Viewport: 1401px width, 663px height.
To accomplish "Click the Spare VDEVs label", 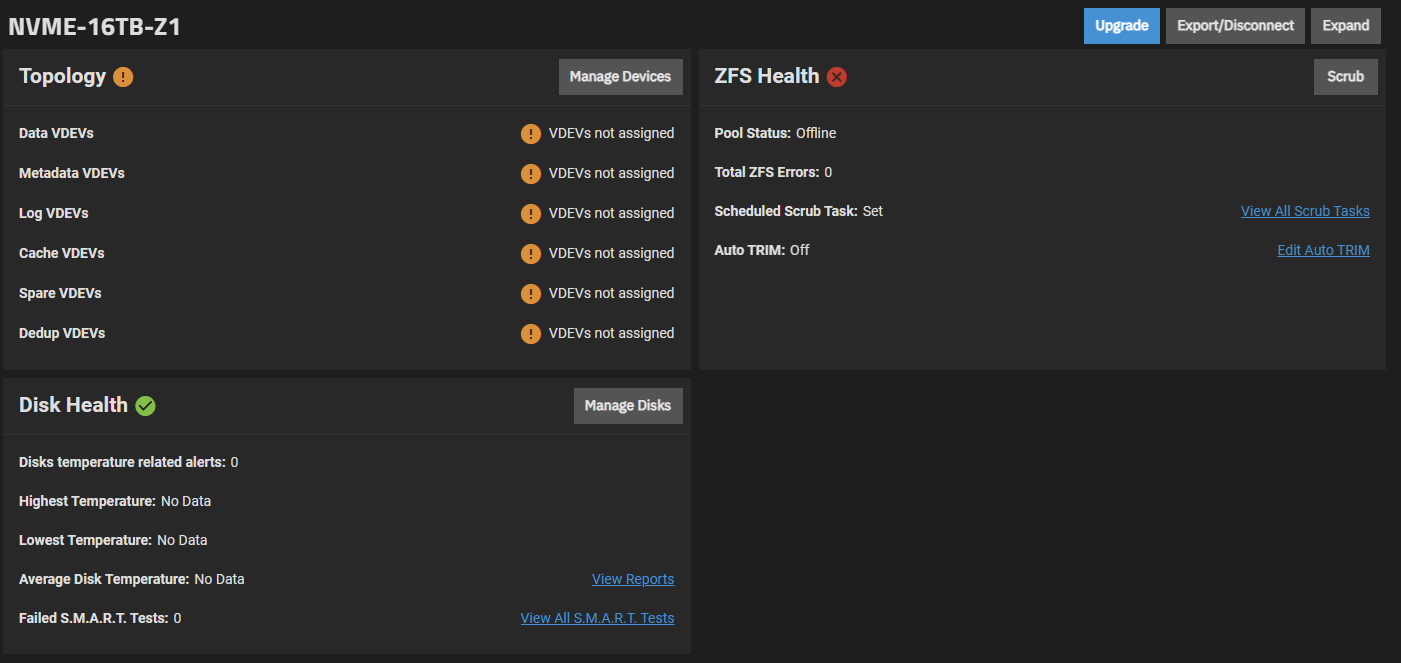I will pyautogui.click(x=60, y=293).
